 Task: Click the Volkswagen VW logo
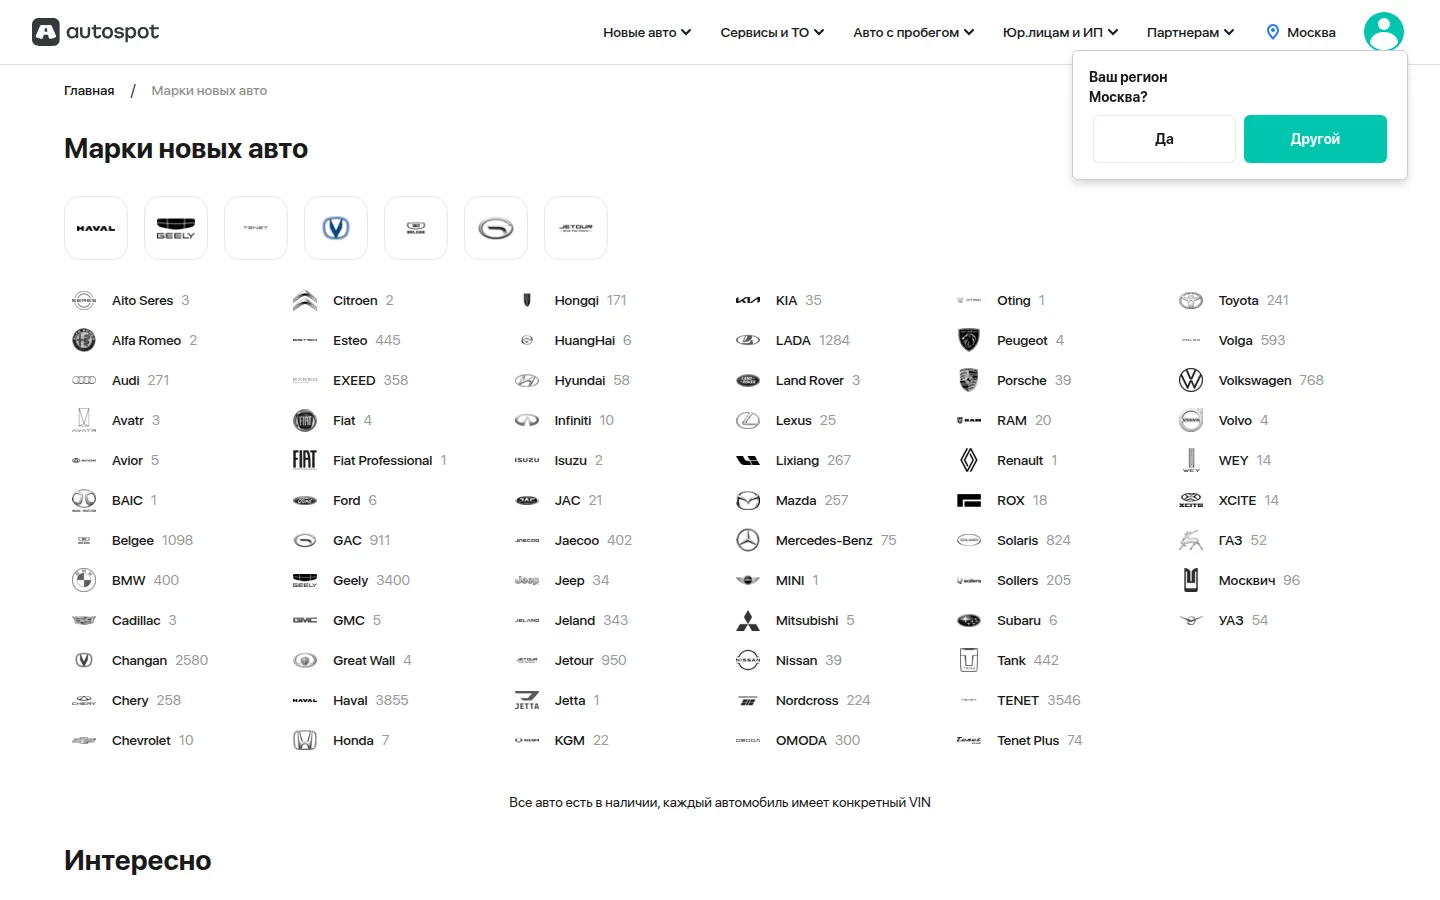click(1191, 380)
